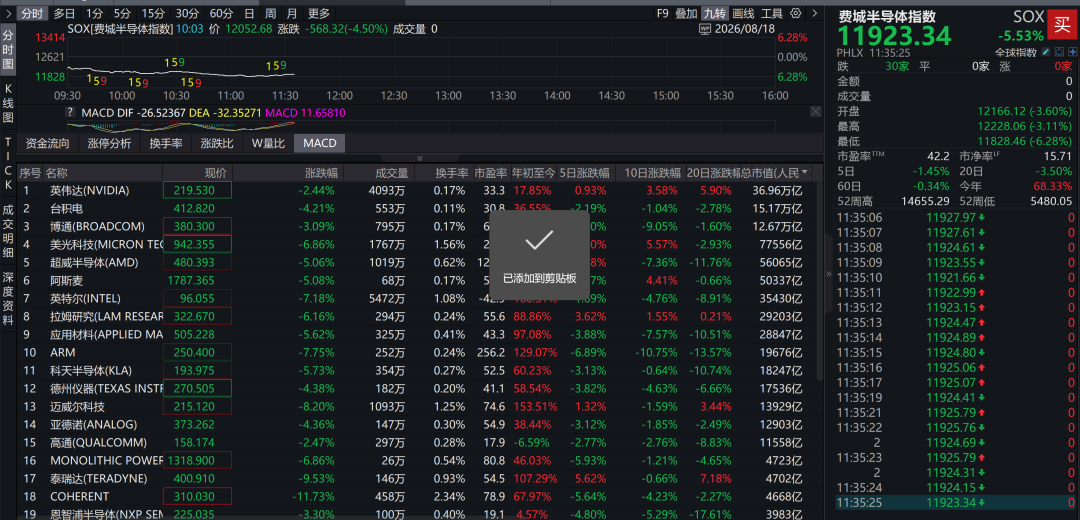Select the 5分 timeframe
The image size is (1080, 520).
tap(122, 13)
